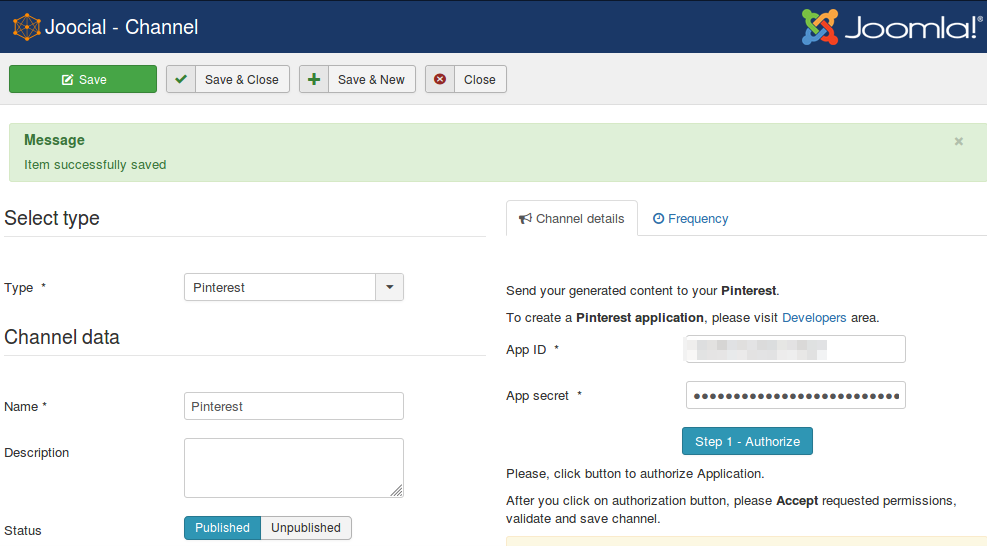Open the Type dropdown showing Pinterest
This screenshot has width=987, height=546.
[x=293, y=287]
